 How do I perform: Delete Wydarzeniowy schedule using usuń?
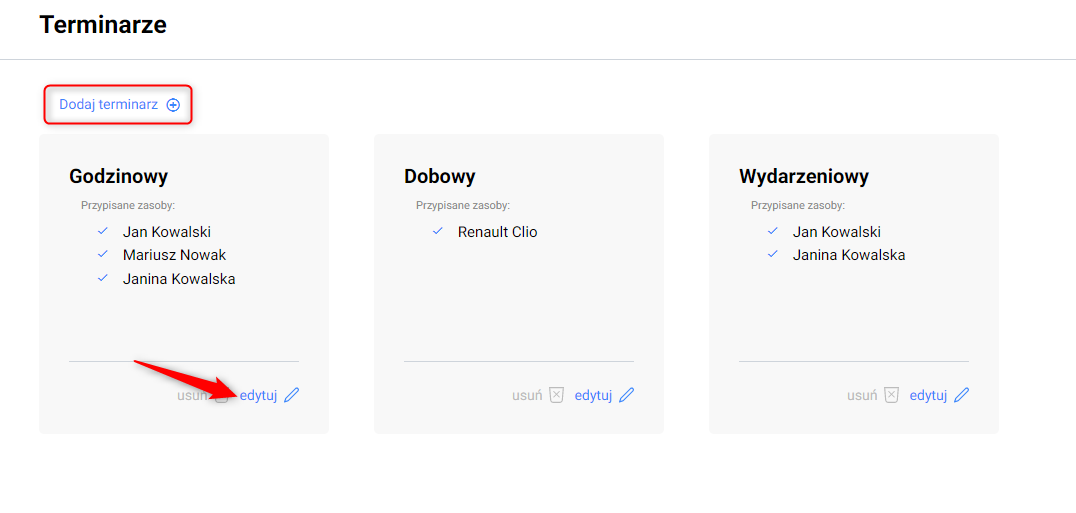862,395
